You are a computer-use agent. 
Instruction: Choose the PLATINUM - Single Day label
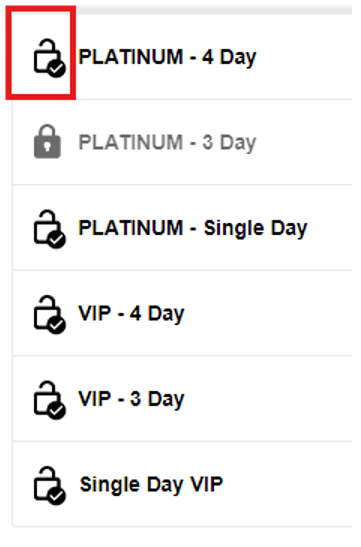(193, 228)
